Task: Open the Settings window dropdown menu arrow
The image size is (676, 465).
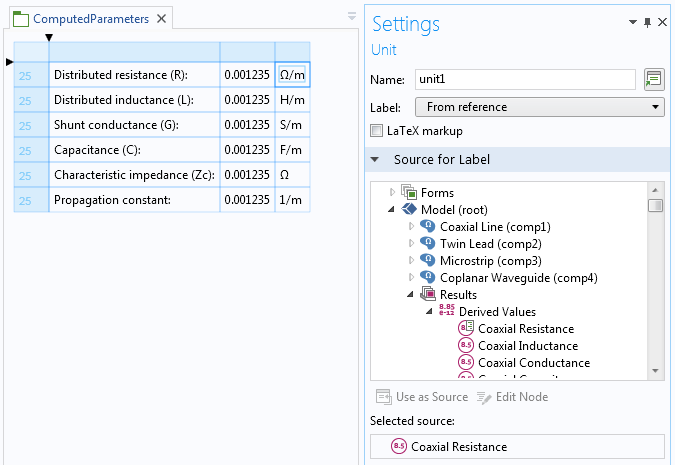Action: tap(632, 21)
